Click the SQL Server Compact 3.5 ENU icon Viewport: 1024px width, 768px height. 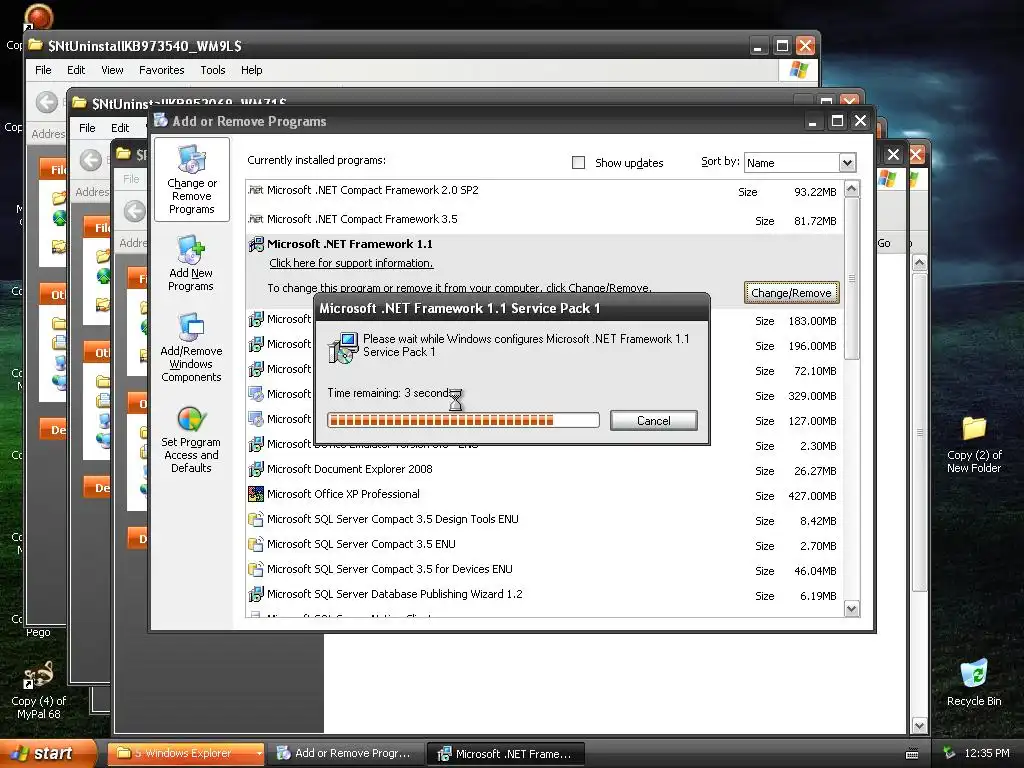[256, 544]
